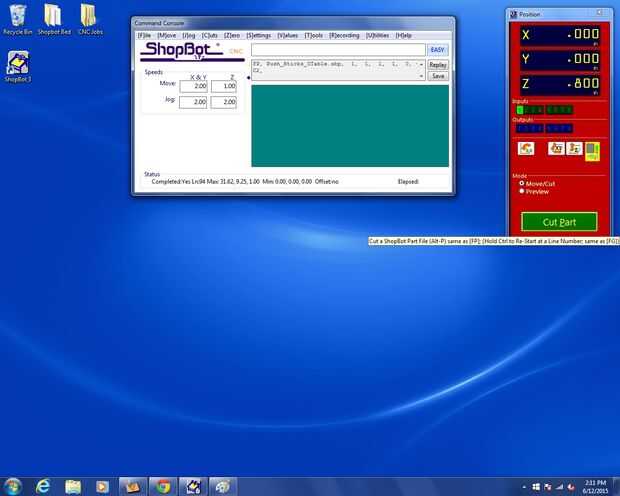Open the Recycle Bin desktop icon
Viewport: 620px width, 496px height.
click(x=17, y=20)
